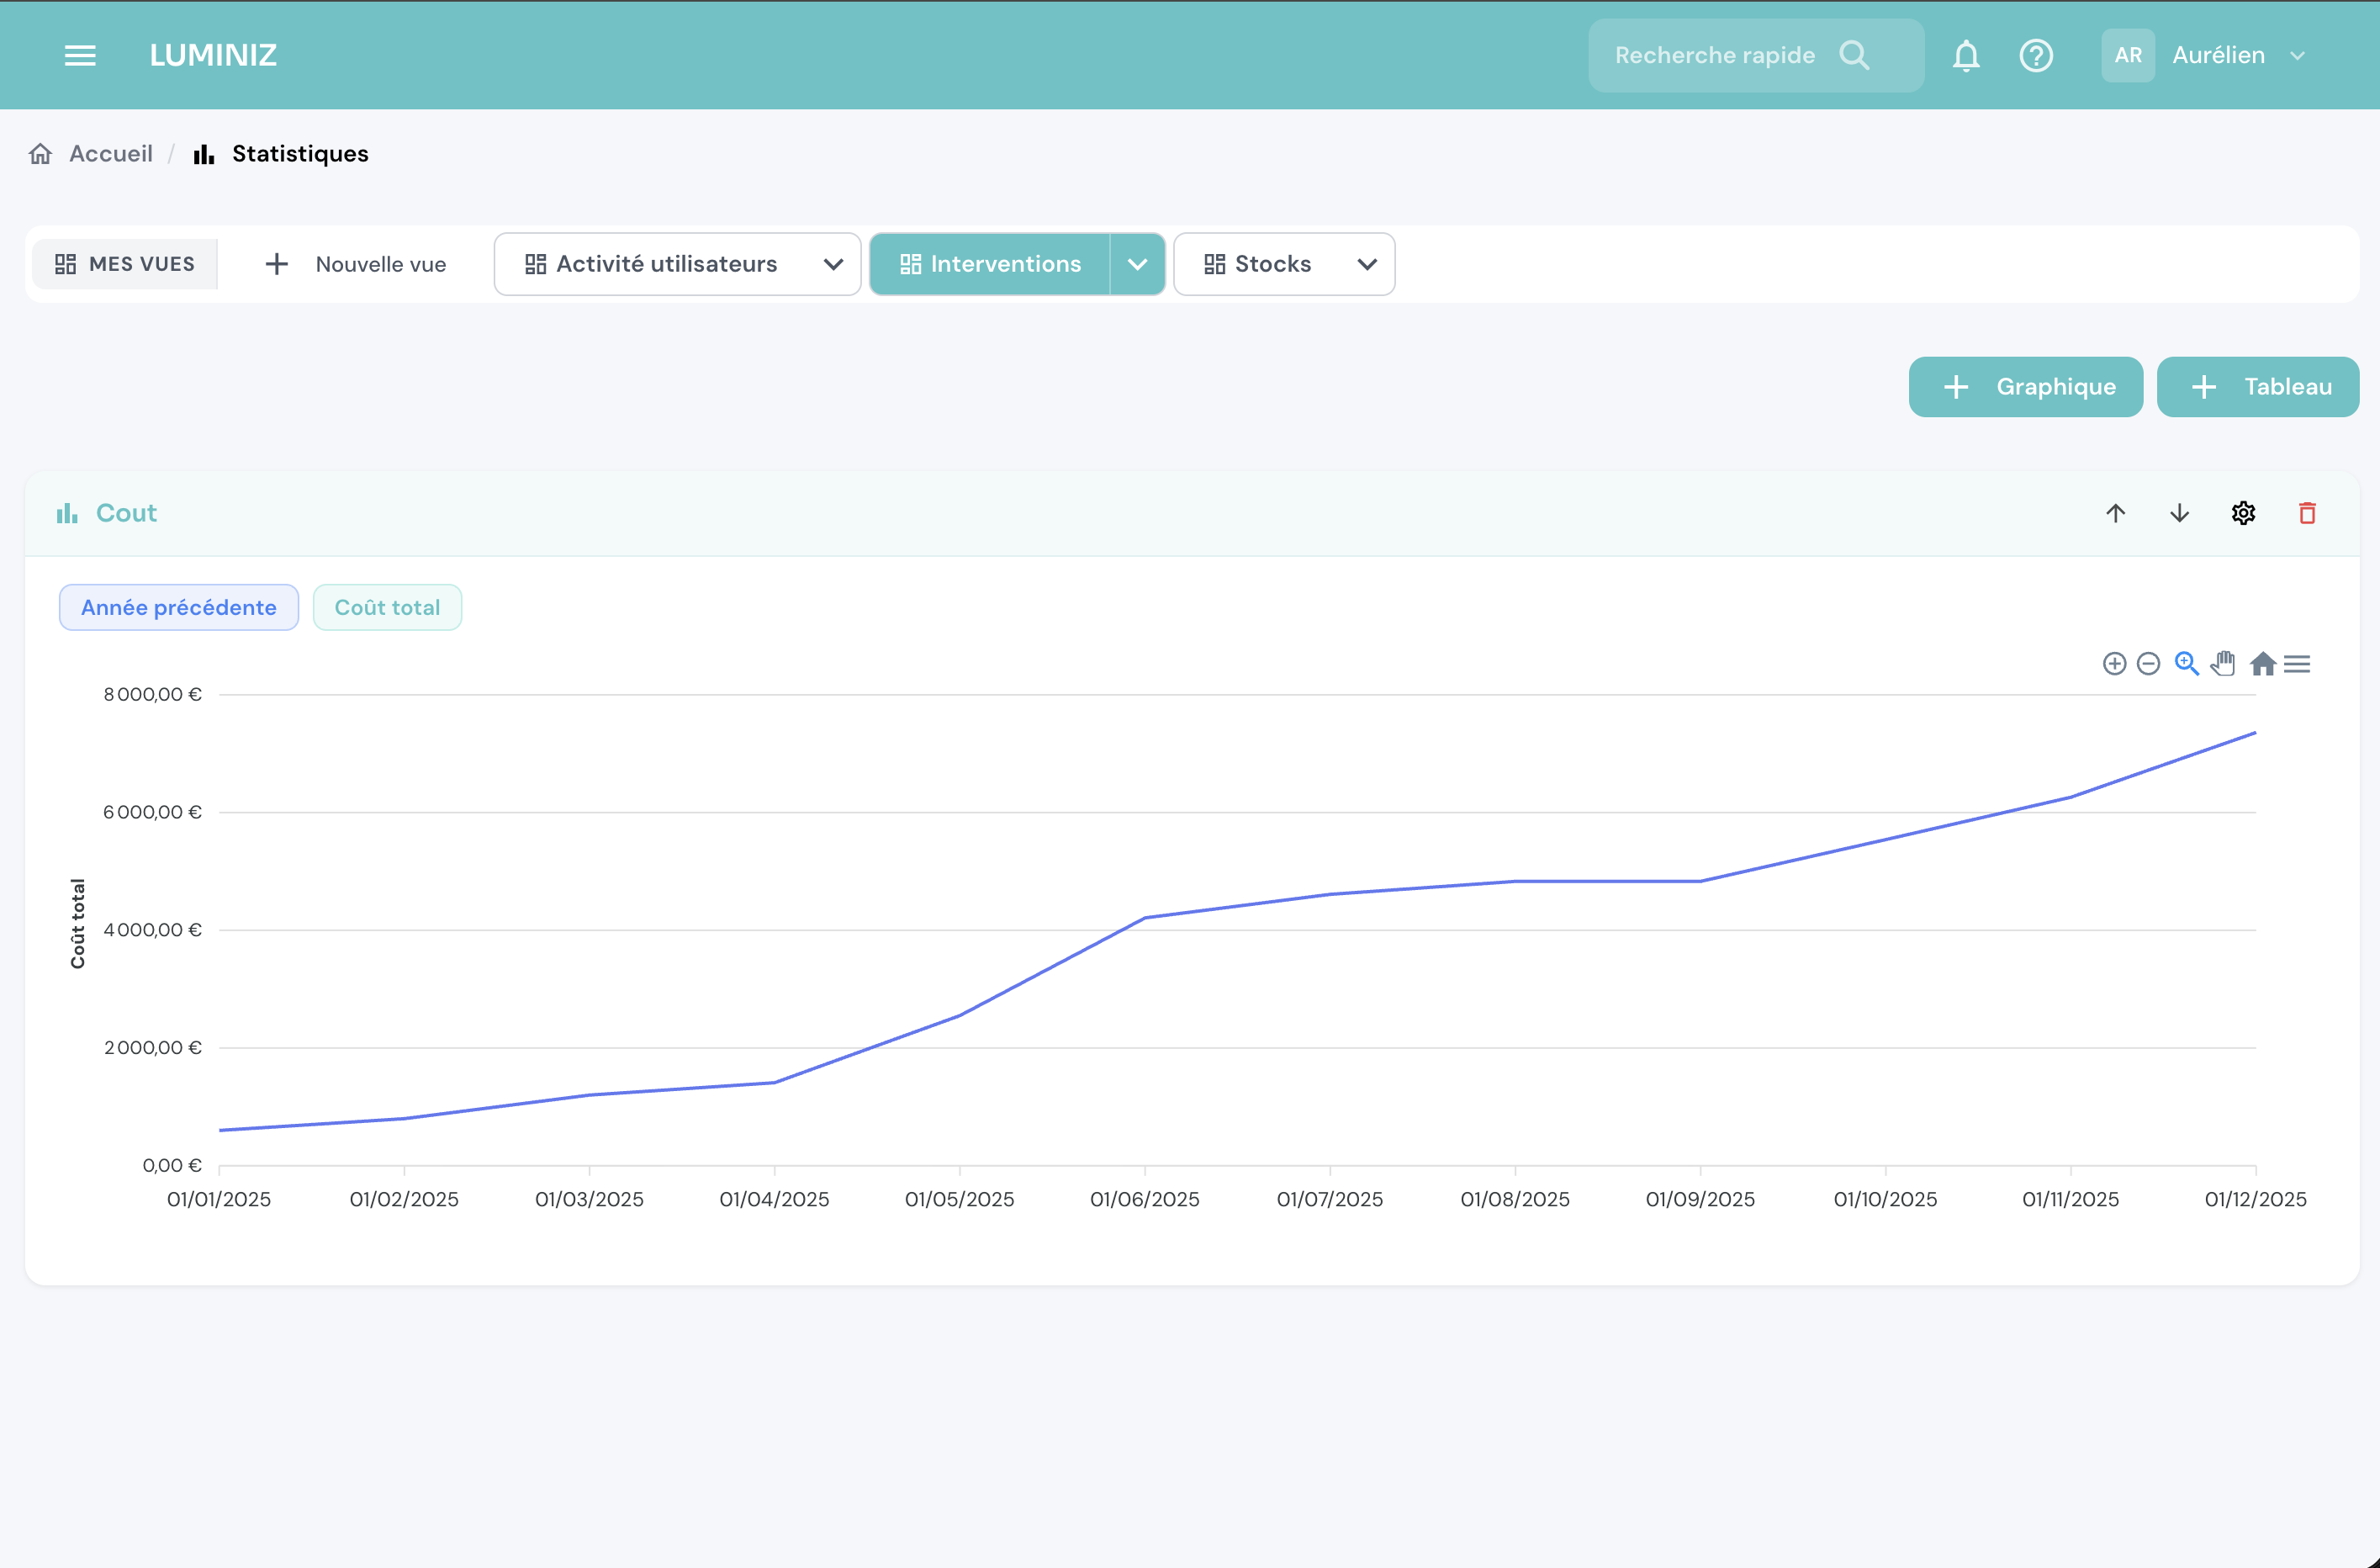Open the Aurélien account dropdown

[2240, 55]
